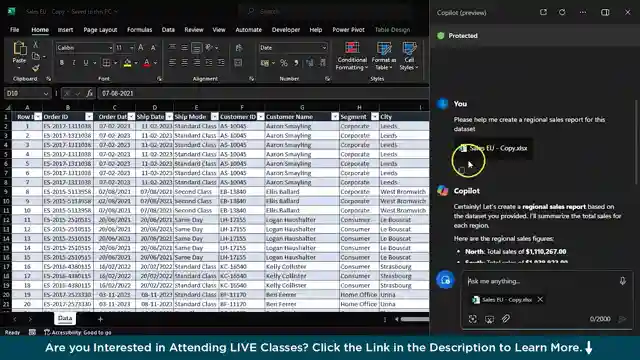Open Customer Name column filter dropdown
The width and height of the screenshot is (640, 360).
[x=335, y=117]
